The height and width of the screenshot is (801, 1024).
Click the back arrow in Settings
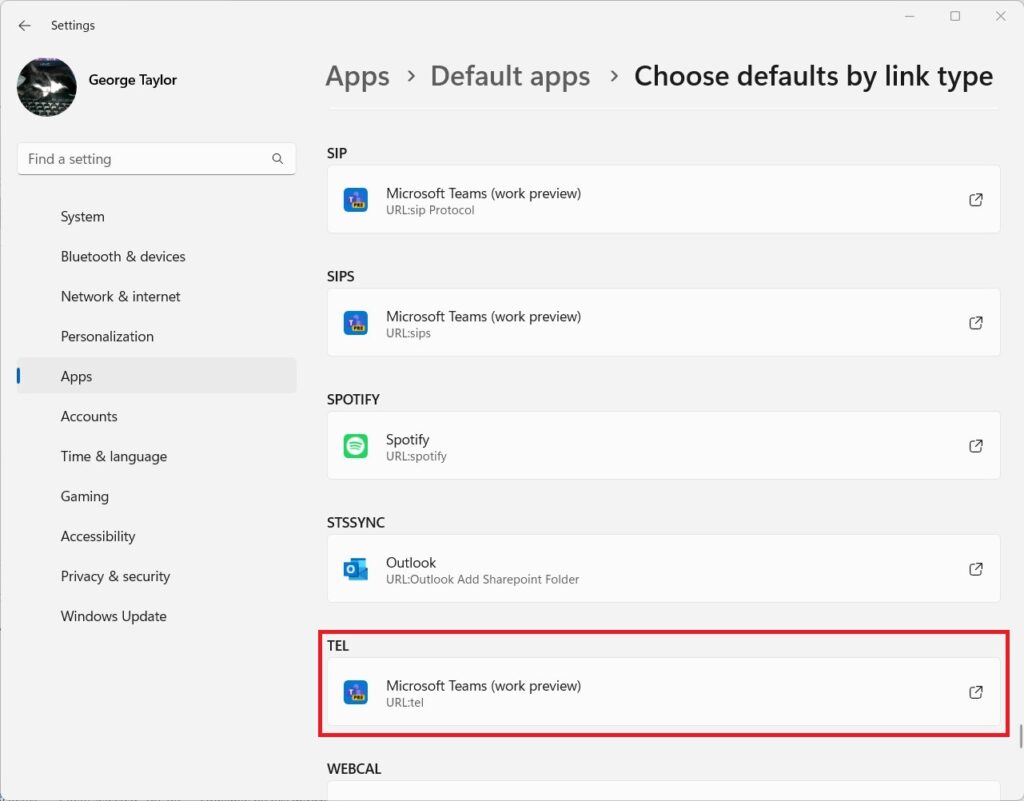click(25, 25)
